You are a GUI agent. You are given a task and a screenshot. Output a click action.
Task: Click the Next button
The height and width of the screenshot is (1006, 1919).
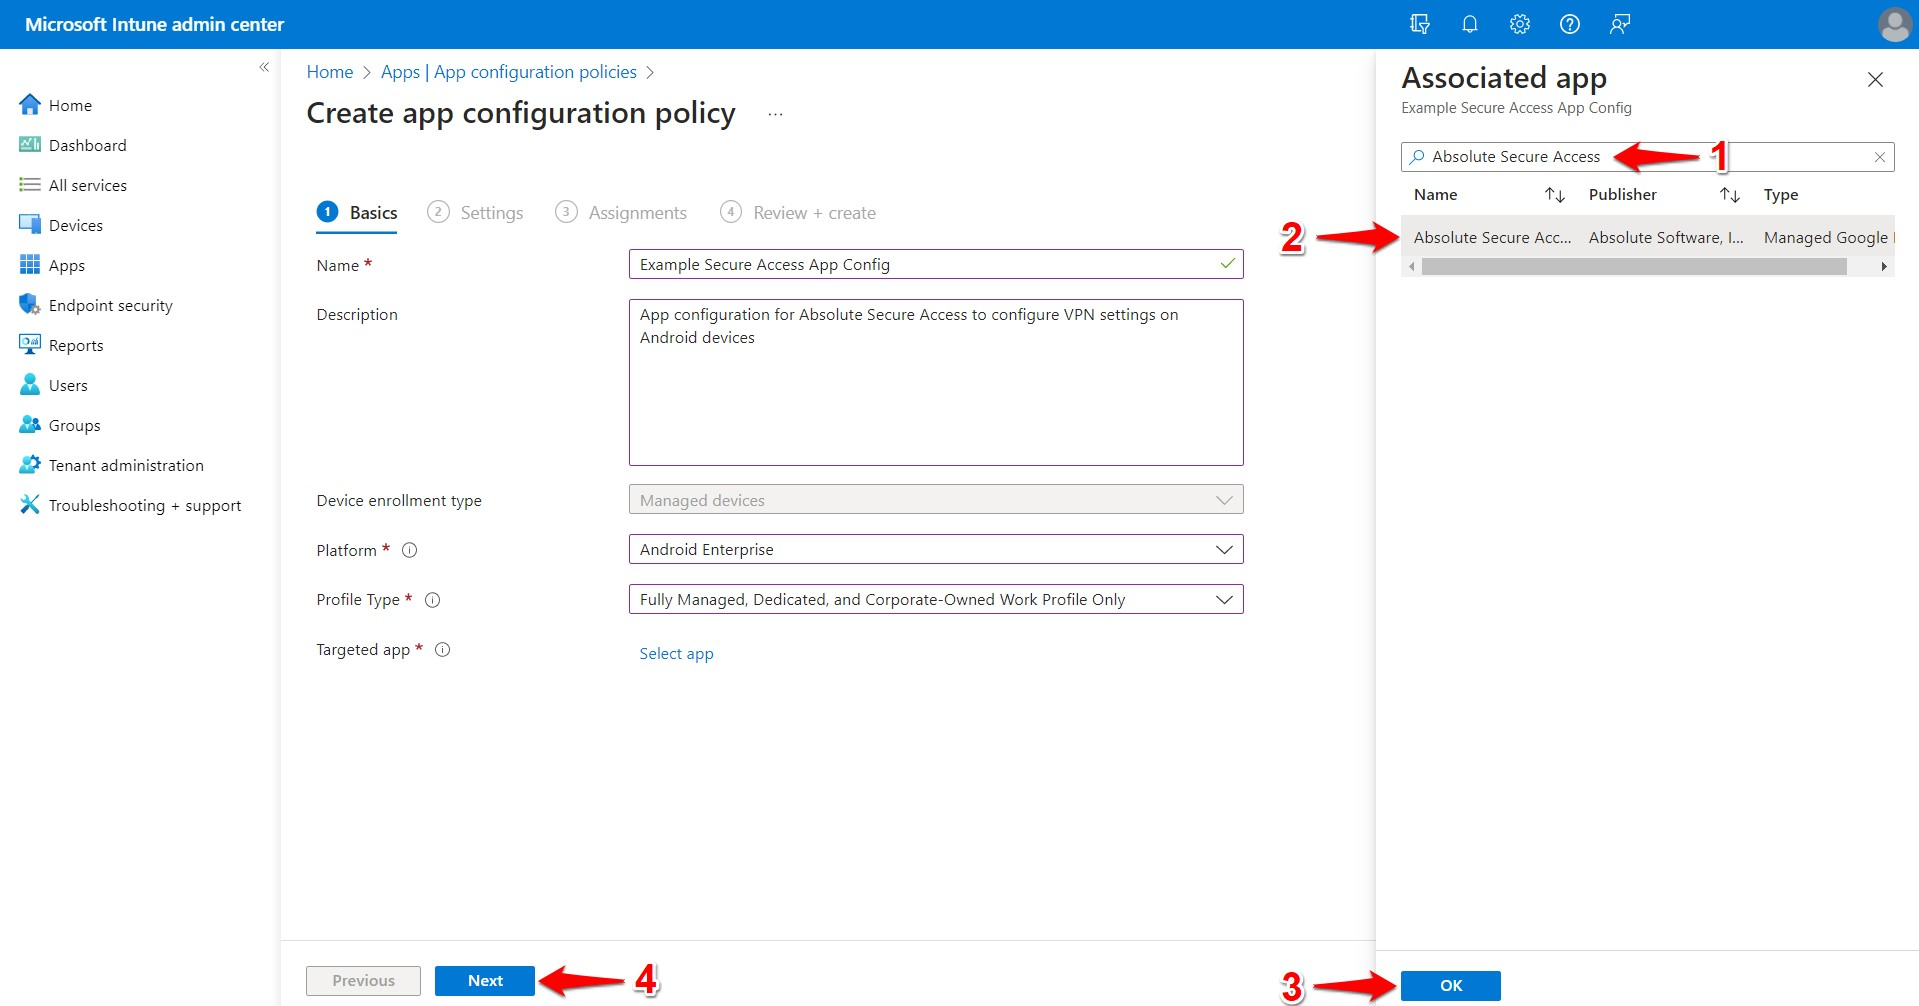tap(484, 980)
